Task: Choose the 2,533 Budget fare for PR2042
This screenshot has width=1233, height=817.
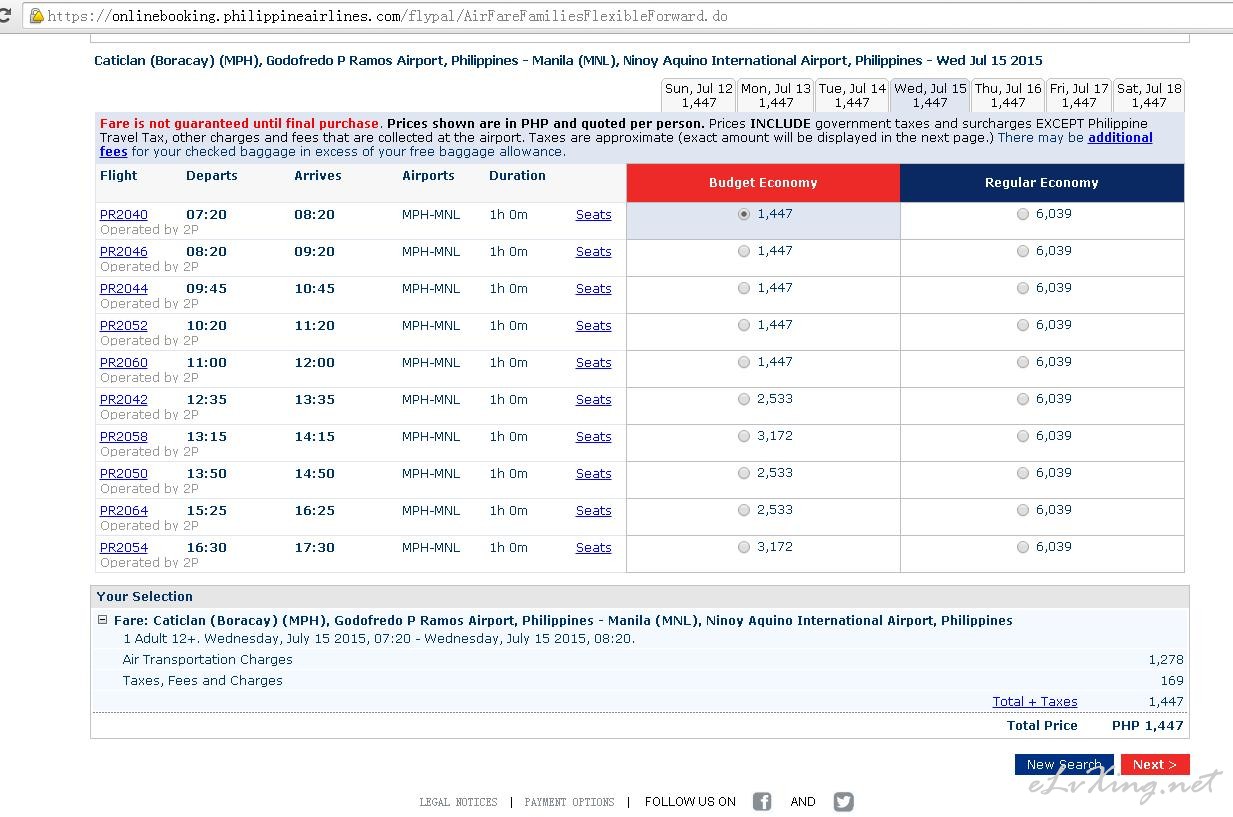Action: click(x=744, y=399)
